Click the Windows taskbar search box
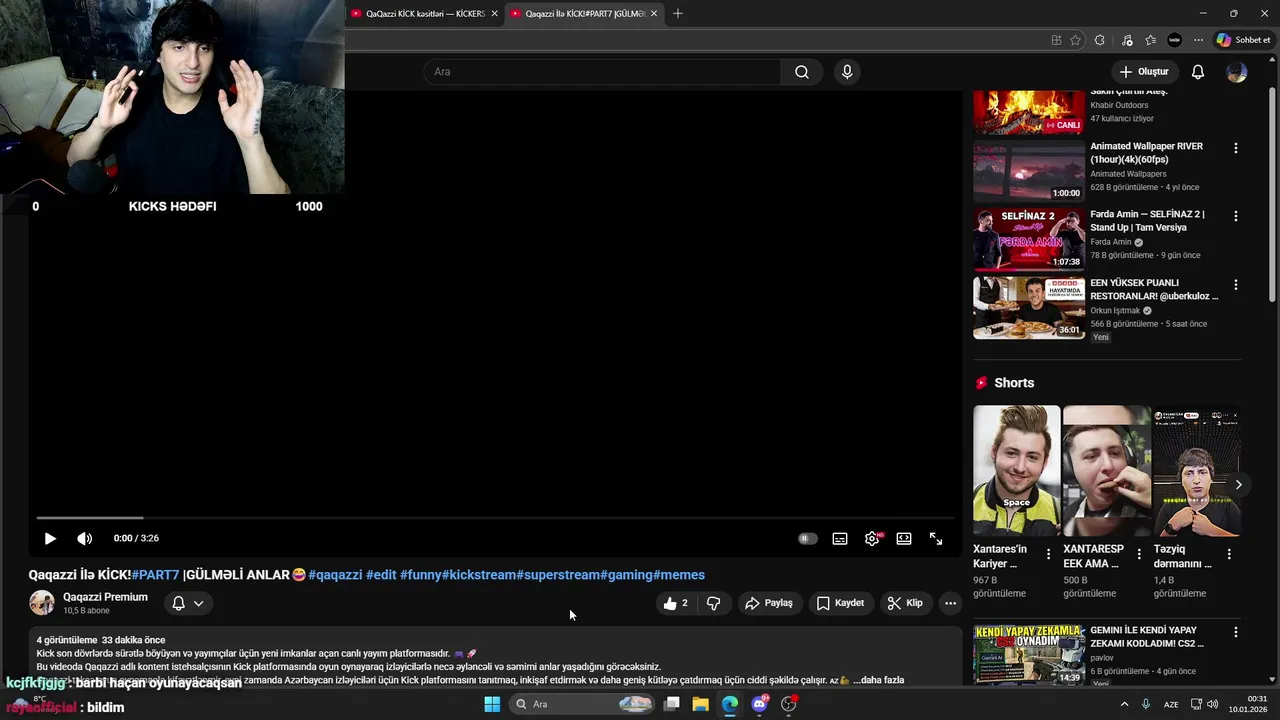The image size is (1280, 720). point(584,704)
